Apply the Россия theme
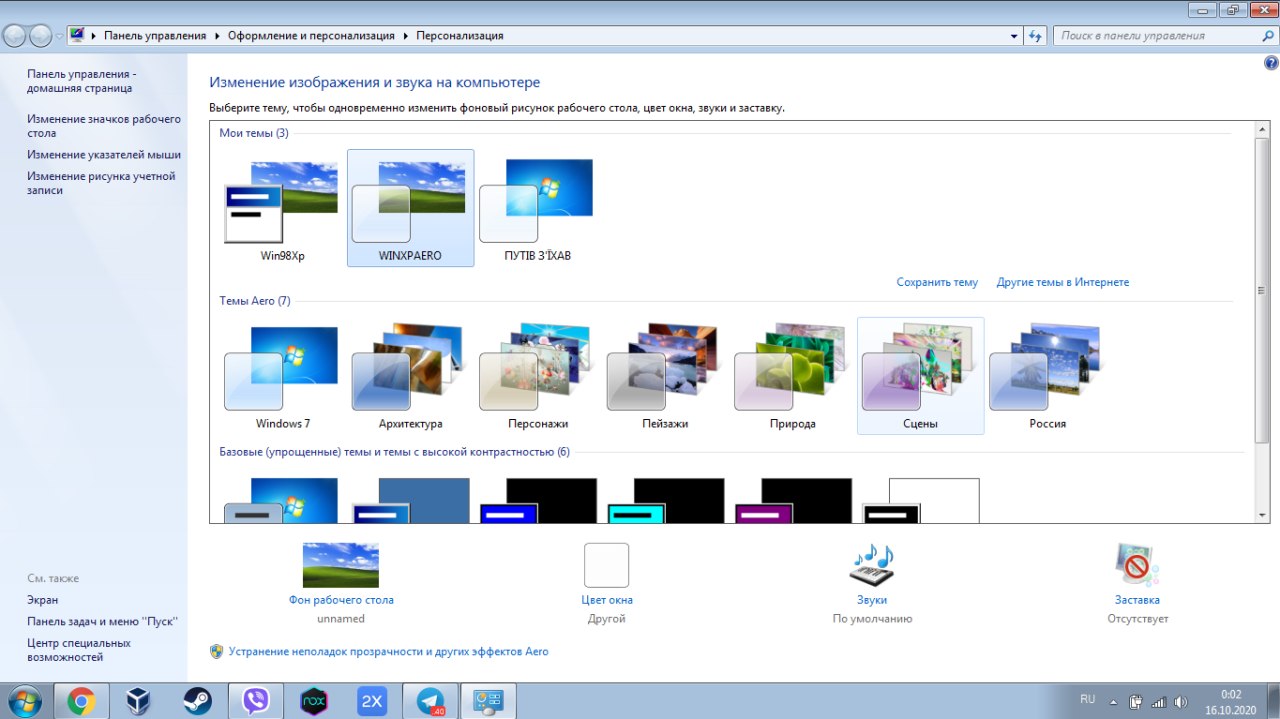The image size is (1280, 719). coord(1047,376)
